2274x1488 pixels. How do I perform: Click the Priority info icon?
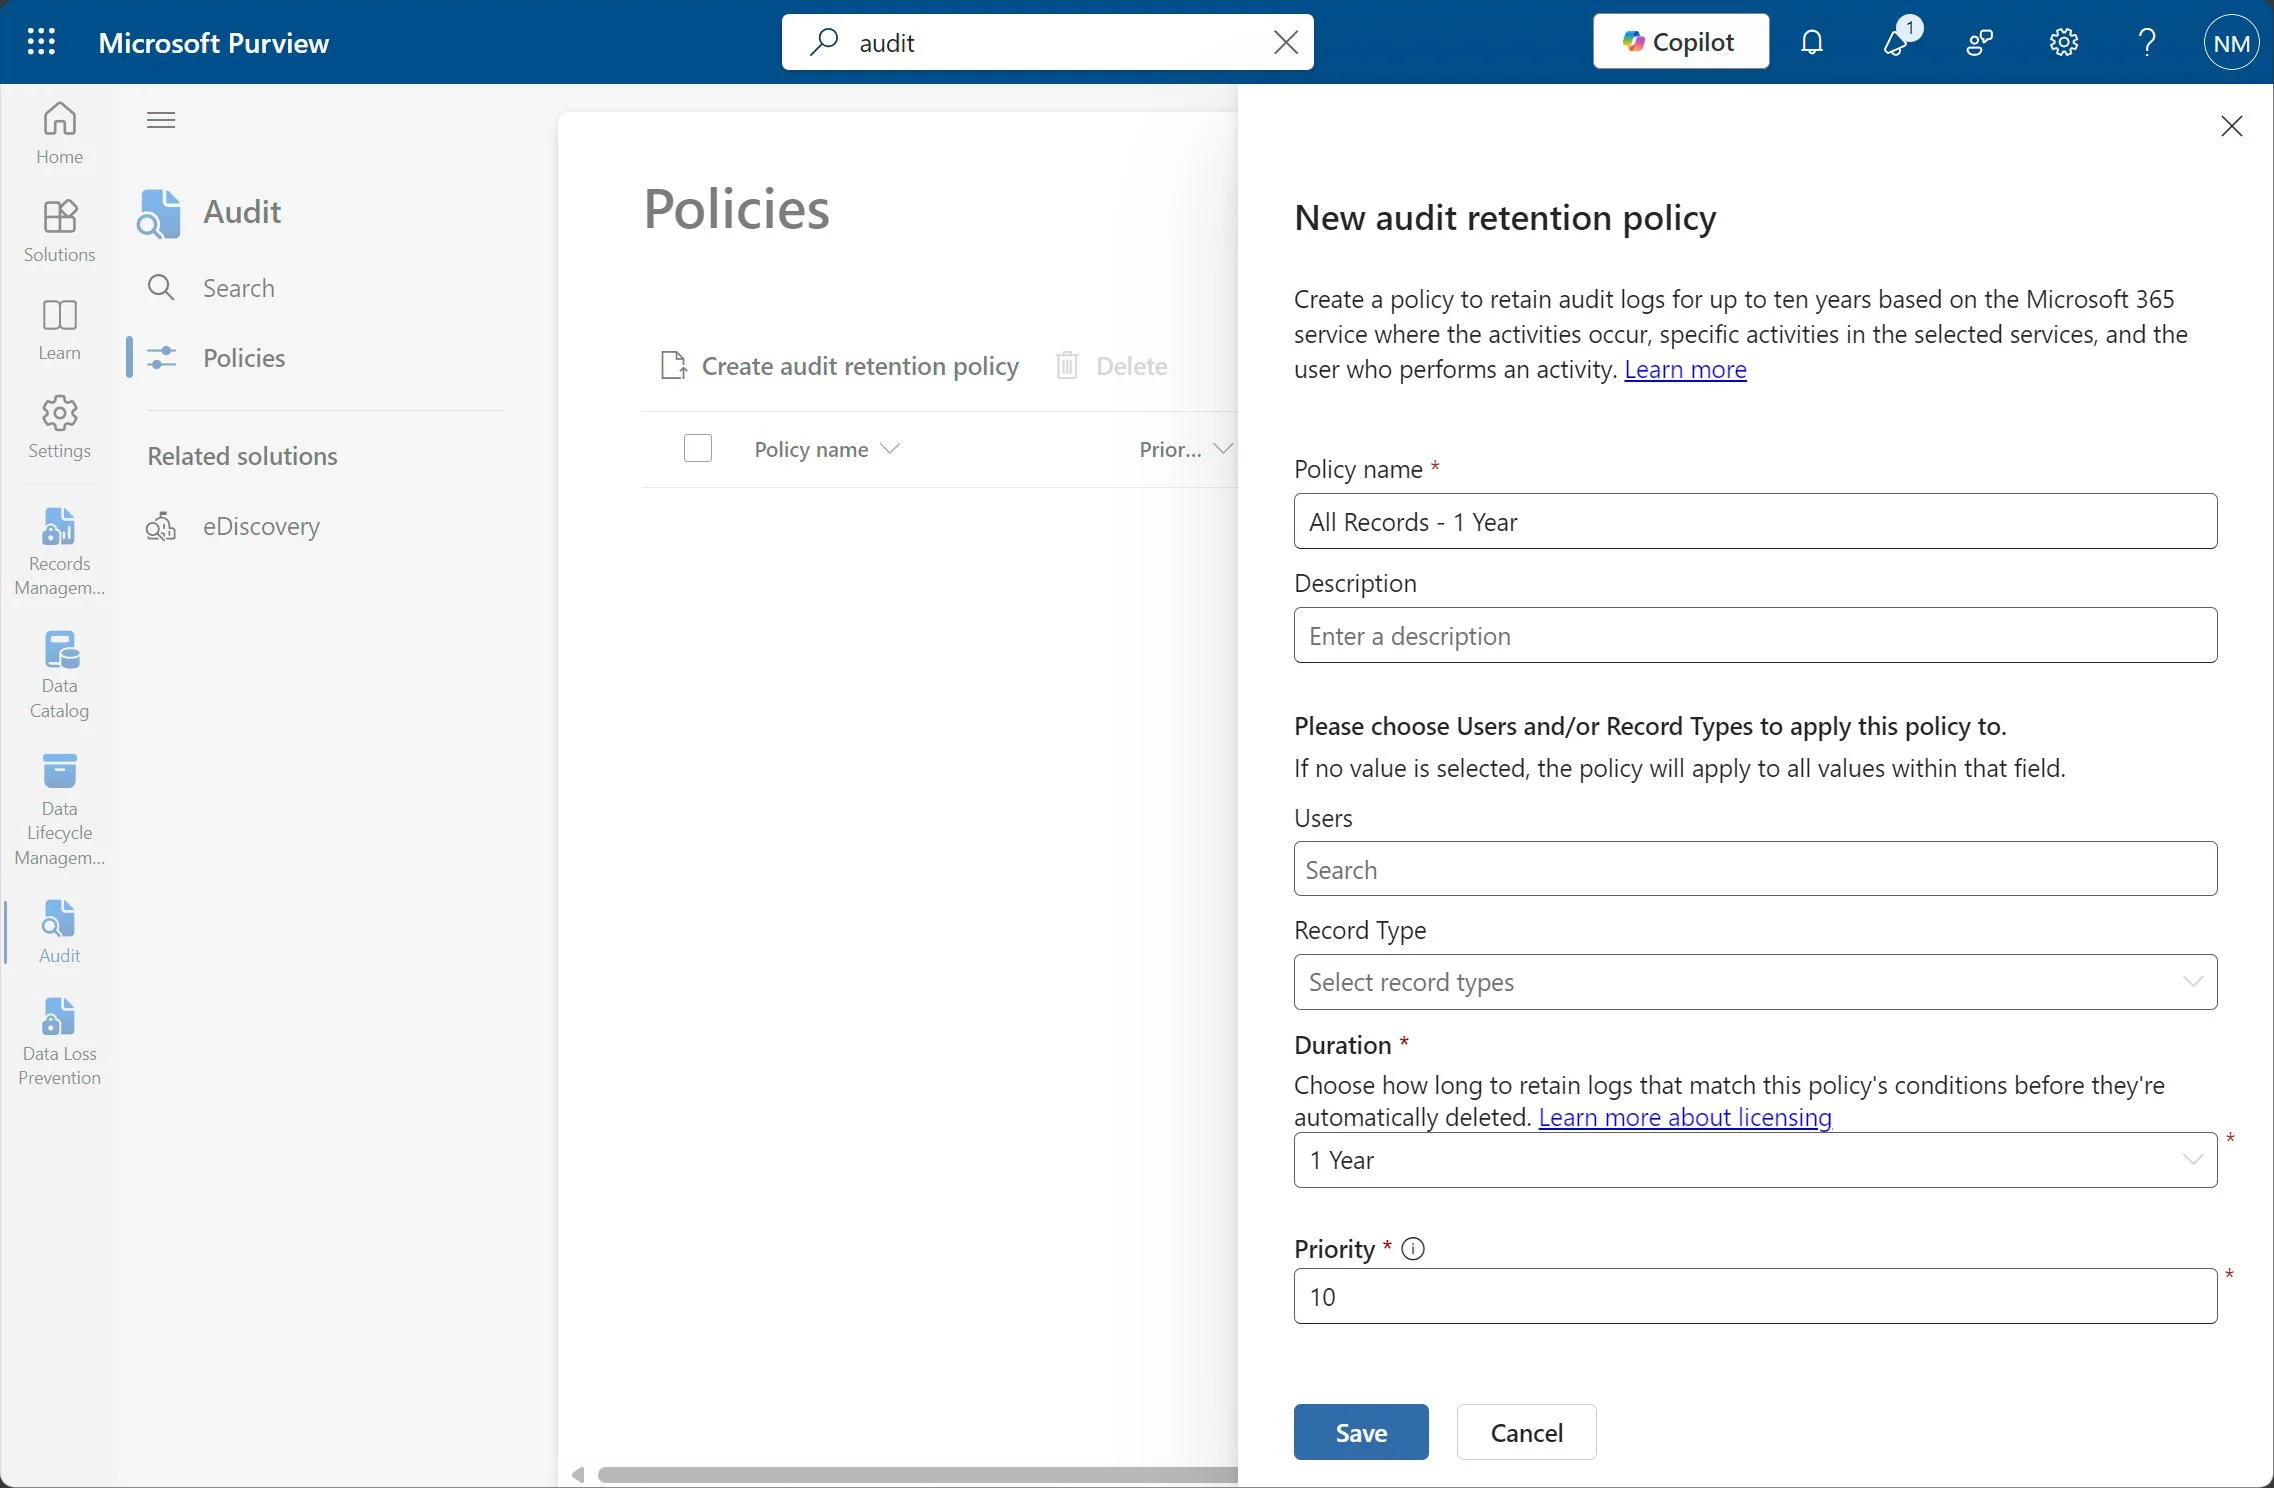coord(1412,1249)
